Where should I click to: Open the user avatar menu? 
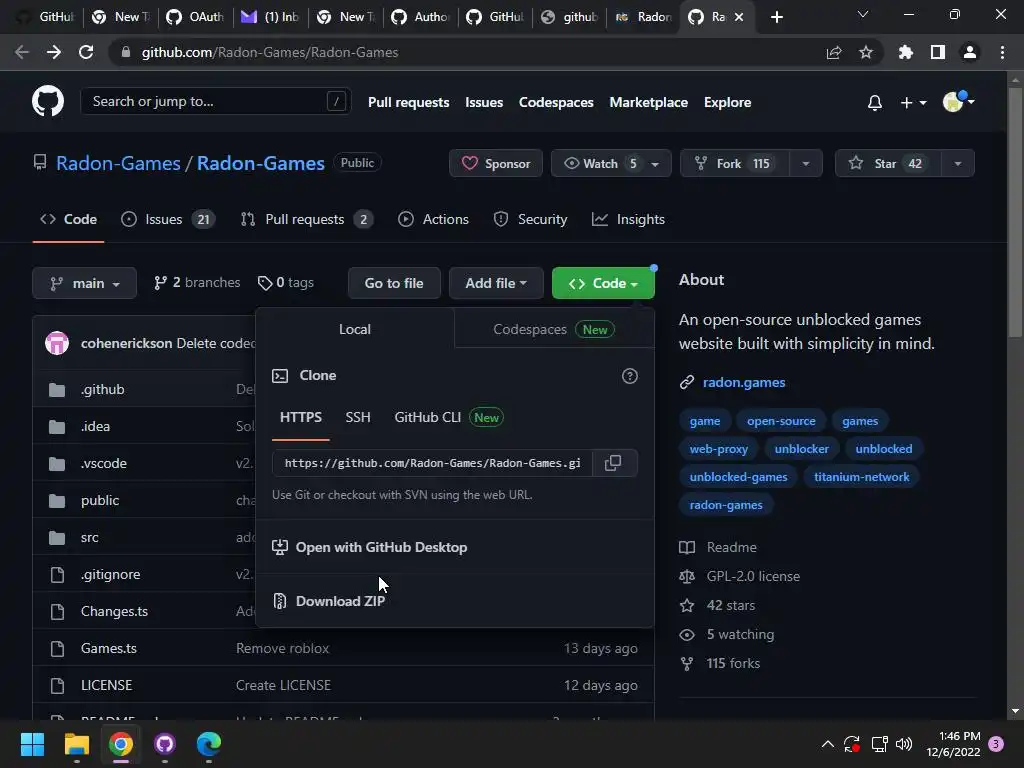coord(959,102)
